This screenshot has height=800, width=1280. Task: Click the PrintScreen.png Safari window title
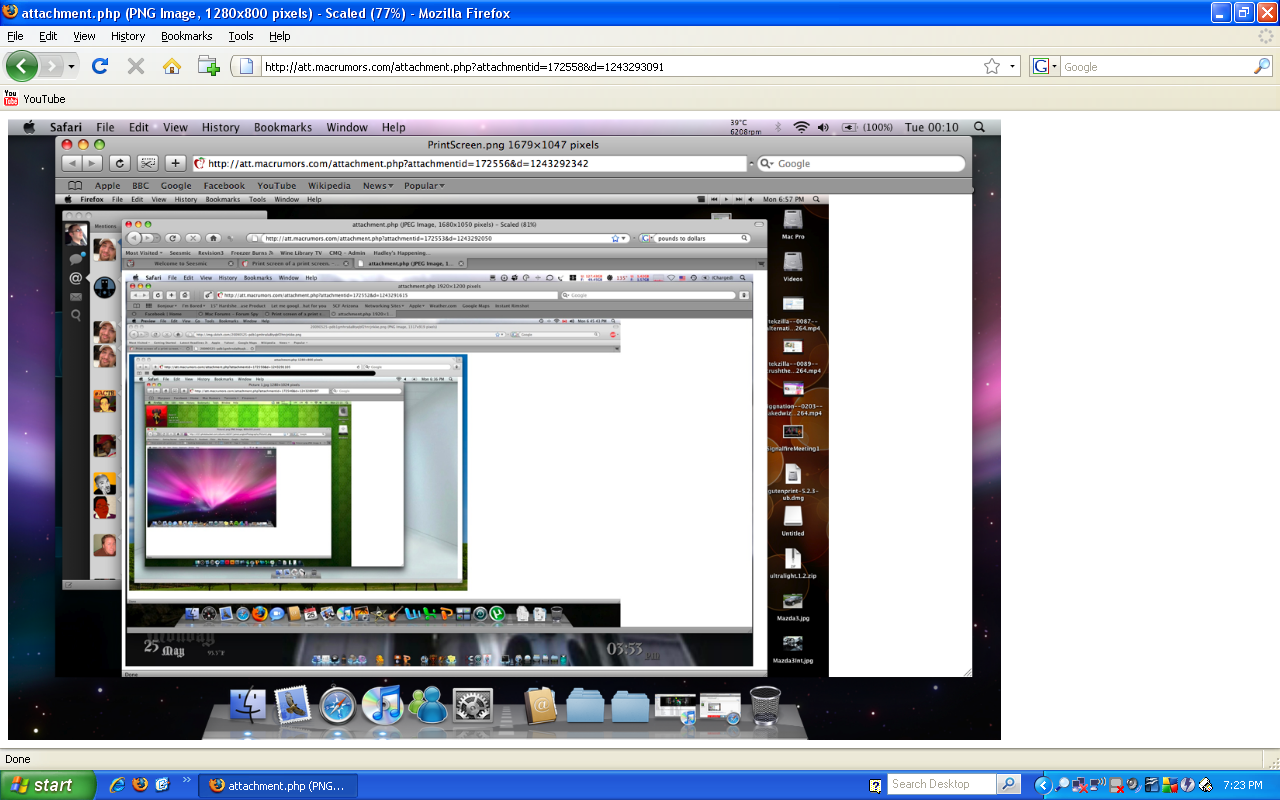(x=513, y=145)
